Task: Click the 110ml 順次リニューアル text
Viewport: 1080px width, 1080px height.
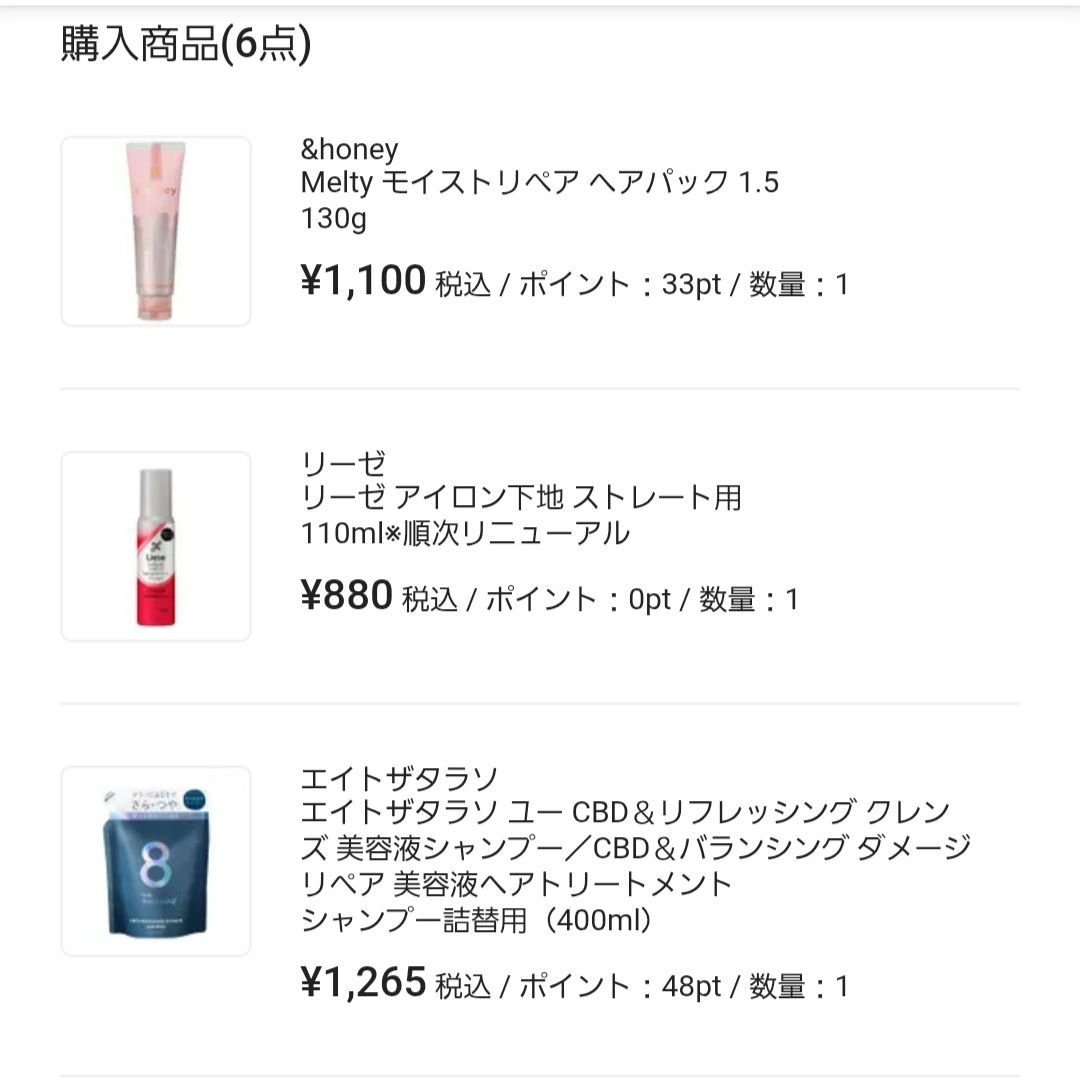Action: [x=465, y=533]
